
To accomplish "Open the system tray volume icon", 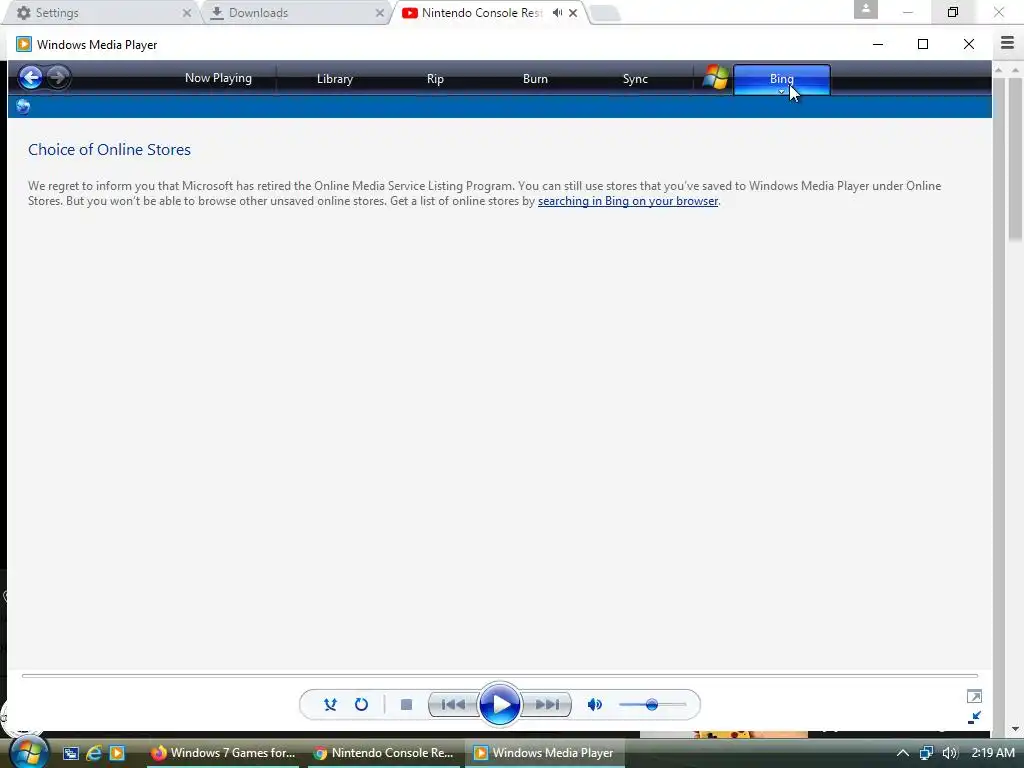I will pos(950,753).
